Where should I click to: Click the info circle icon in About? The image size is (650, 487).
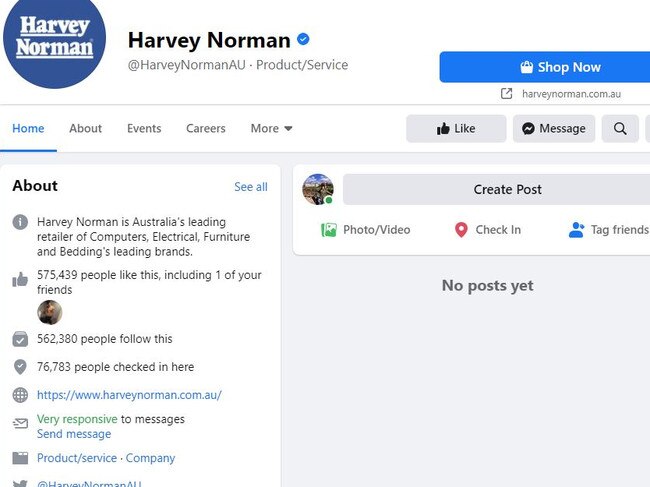pyautogui.click(x=20, y=222)
